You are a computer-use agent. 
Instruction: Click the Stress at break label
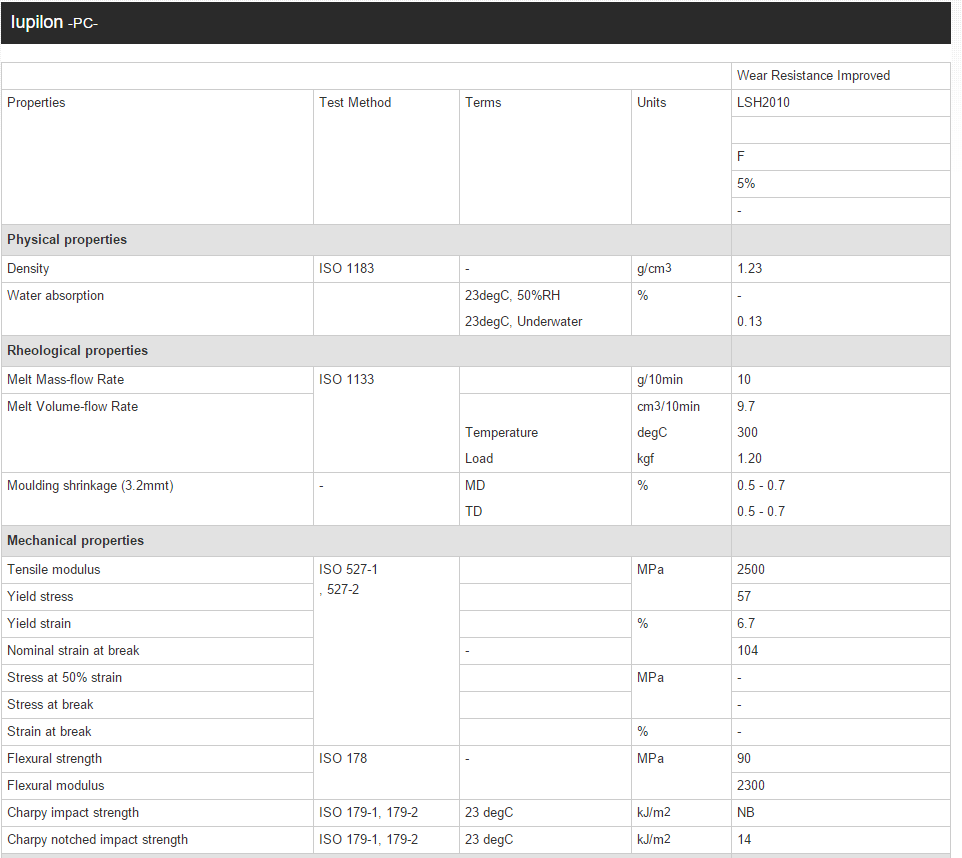click(x=50, y=705)
